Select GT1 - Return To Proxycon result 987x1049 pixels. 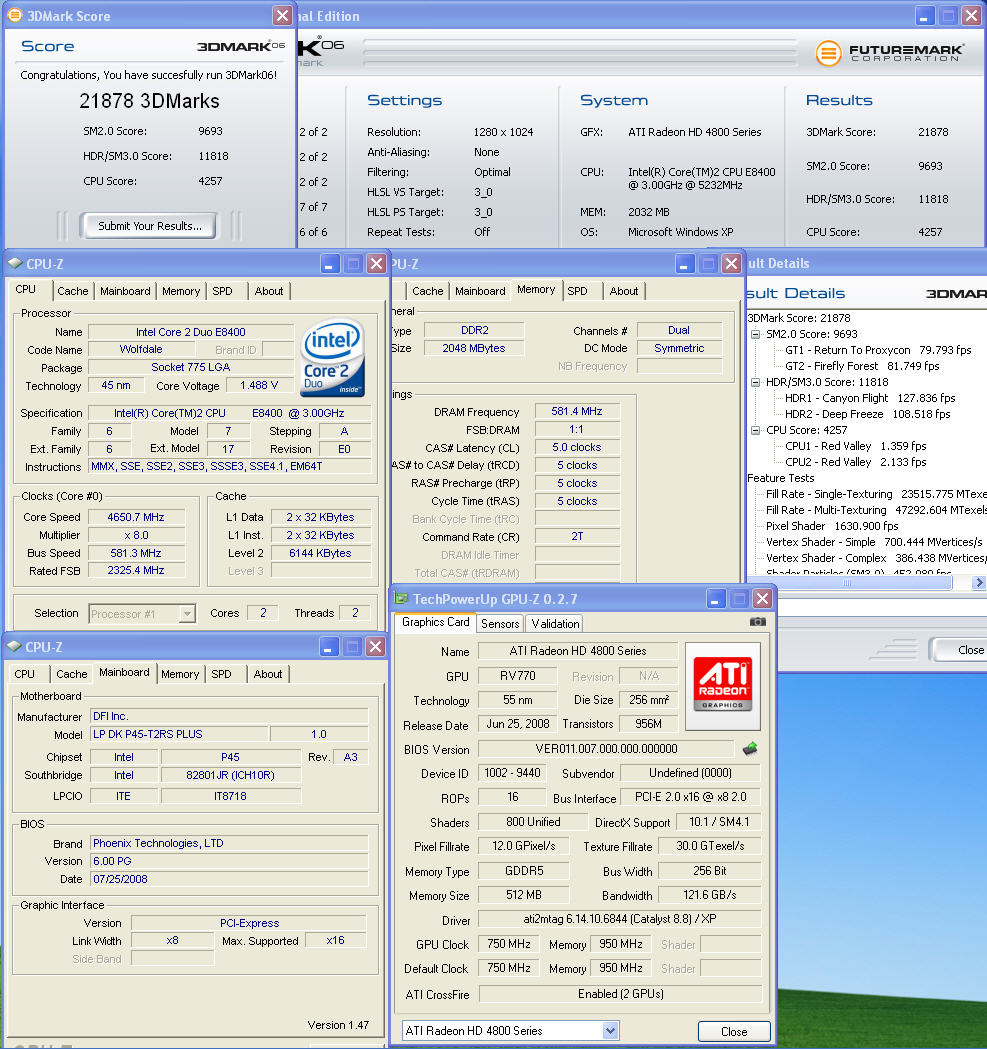(878, 350)
